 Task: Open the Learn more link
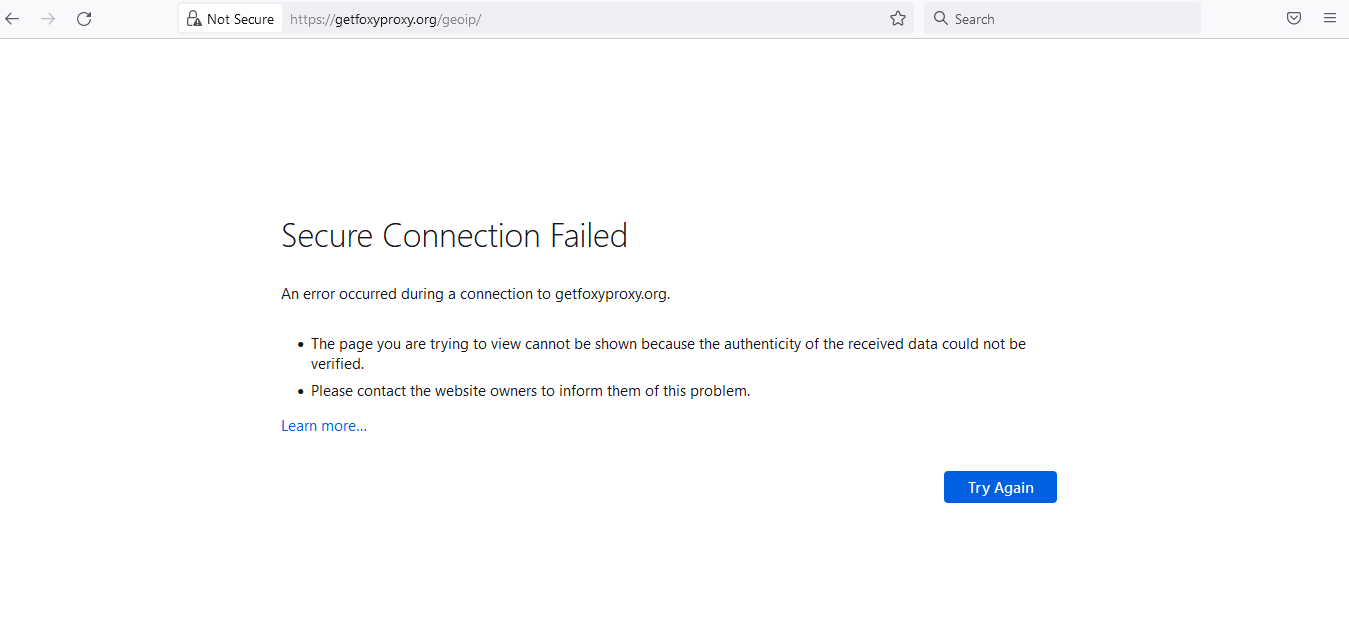tap(323, 425)
